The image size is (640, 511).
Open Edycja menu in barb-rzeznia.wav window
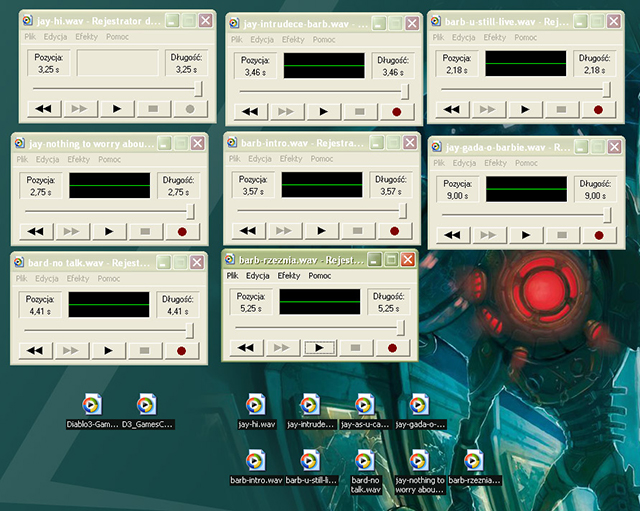258,276
